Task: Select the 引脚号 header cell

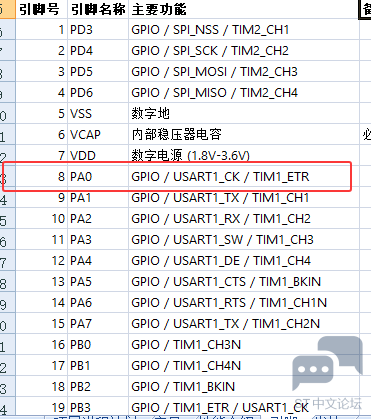Action: click(x=42, y=9)
